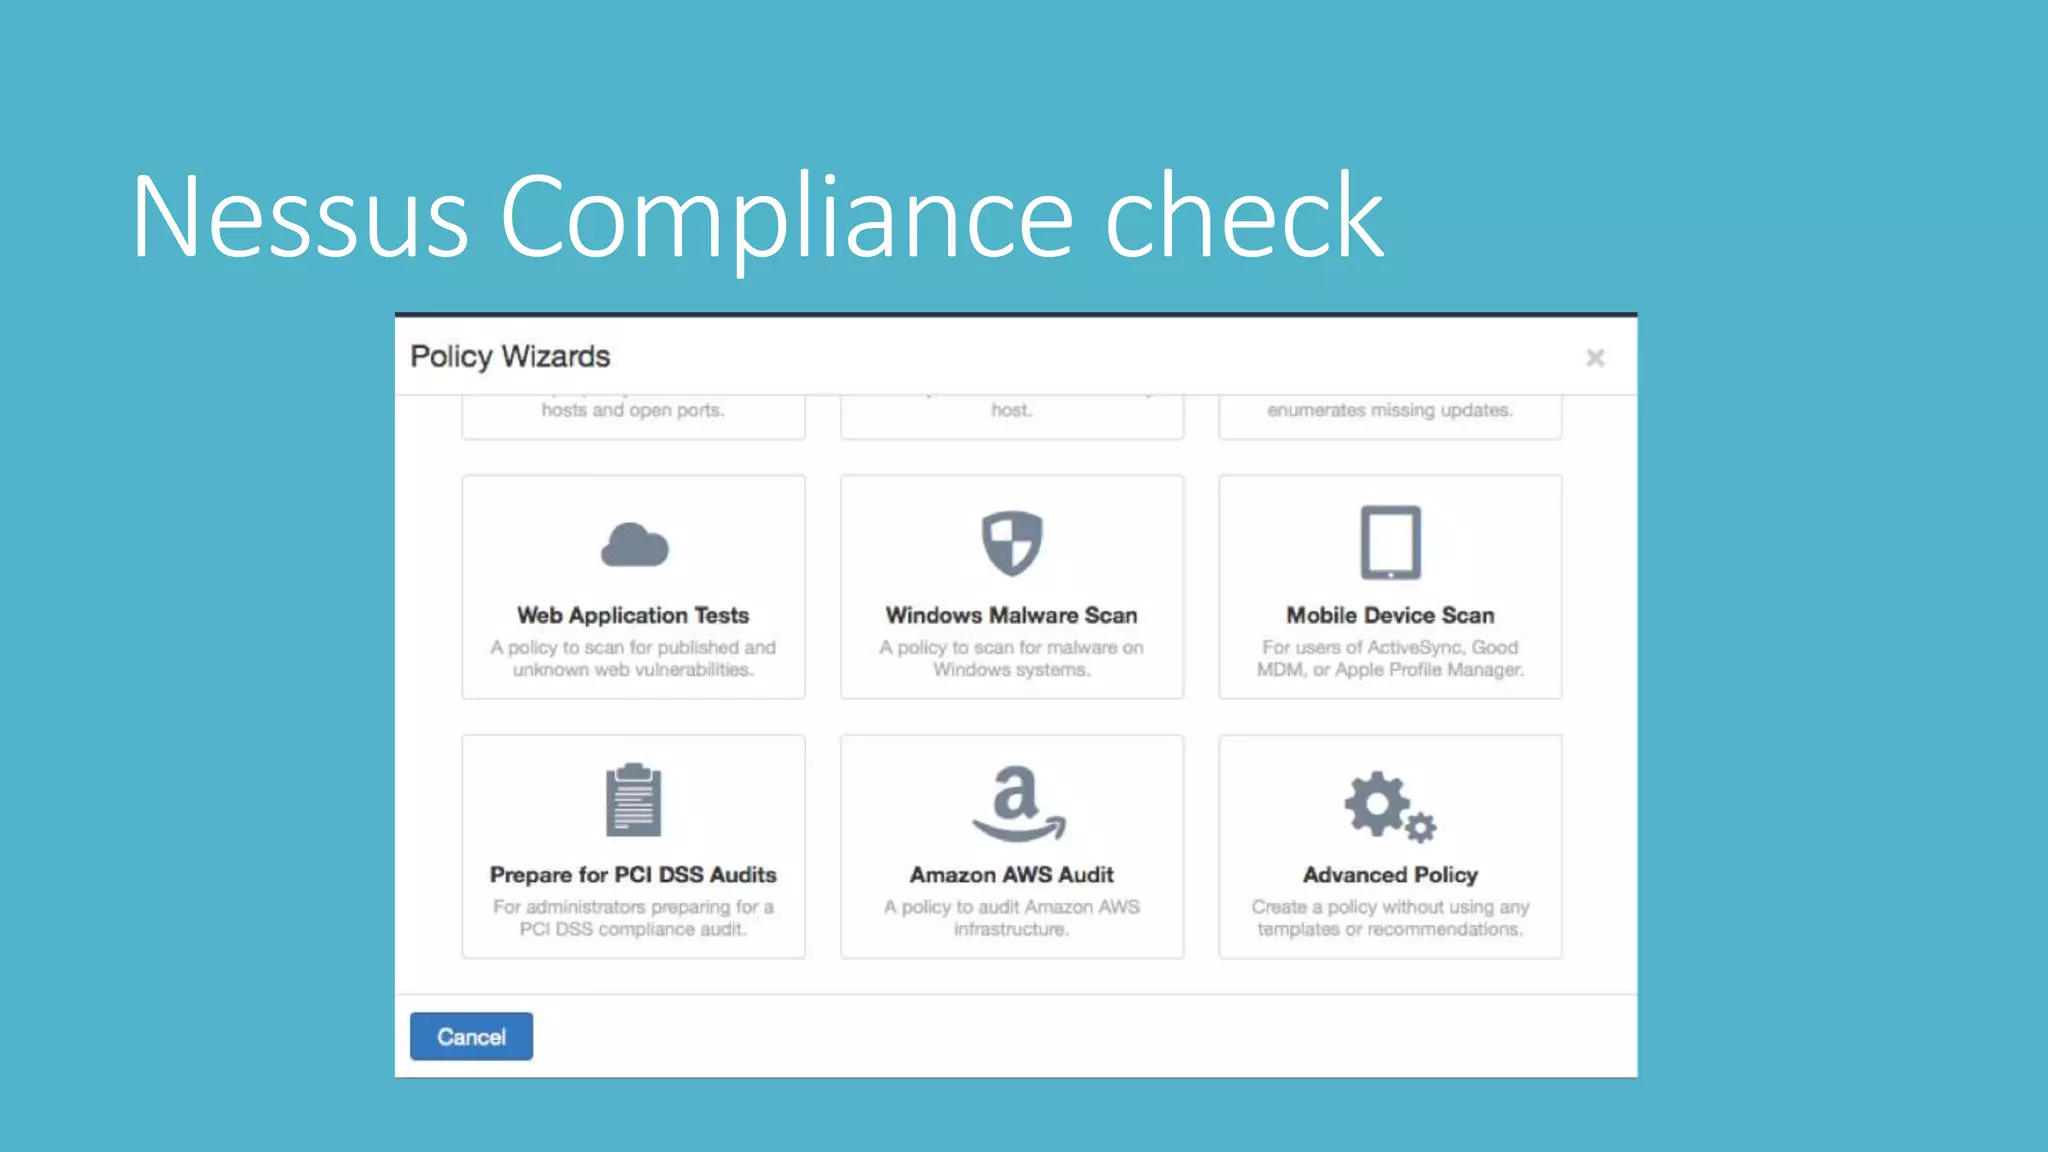This screenshot has height=1152, width=2048.
Task: Click 'Create a policy without using any templates' text
Action: click(x=1390, y=918)
